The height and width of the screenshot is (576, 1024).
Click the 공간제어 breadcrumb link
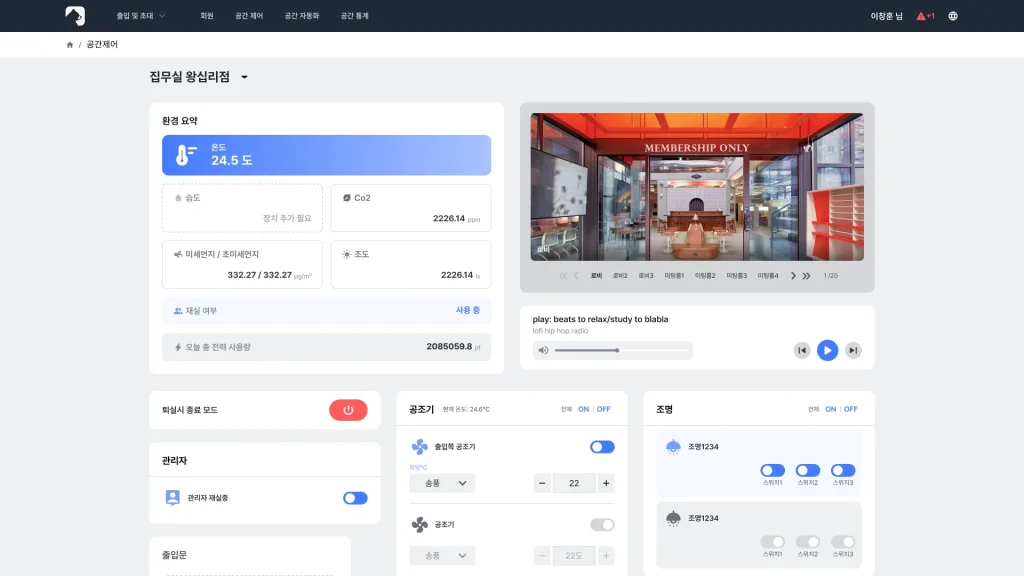pyautogui.click(x=102, y=44)
